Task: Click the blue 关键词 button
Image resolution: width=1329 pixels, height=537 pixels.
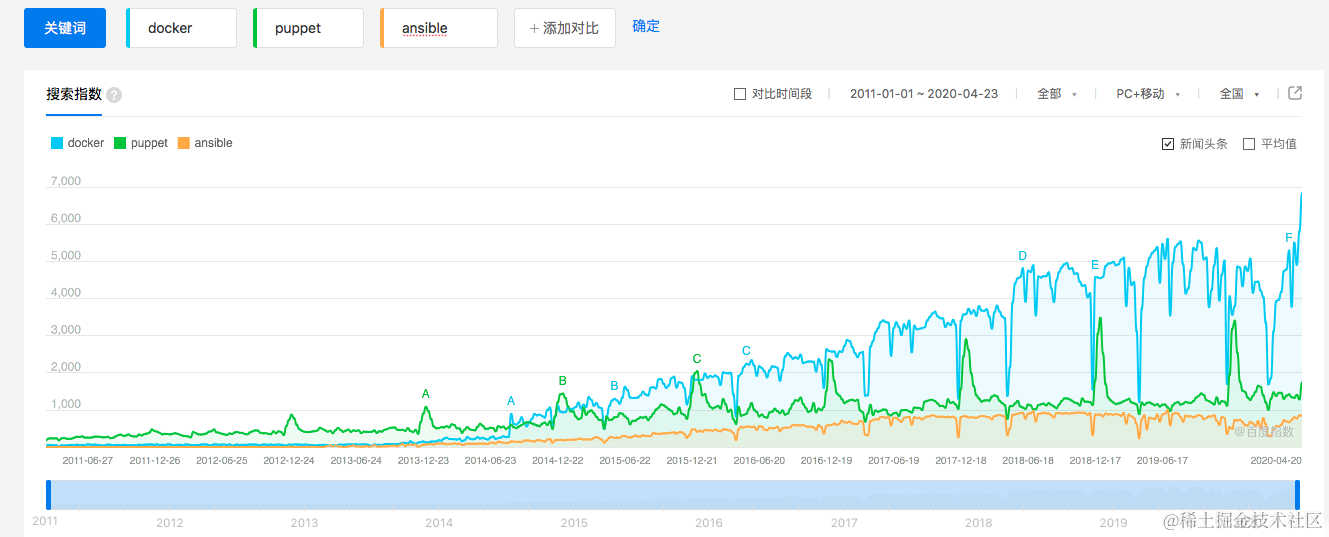Action: (65, 28)
